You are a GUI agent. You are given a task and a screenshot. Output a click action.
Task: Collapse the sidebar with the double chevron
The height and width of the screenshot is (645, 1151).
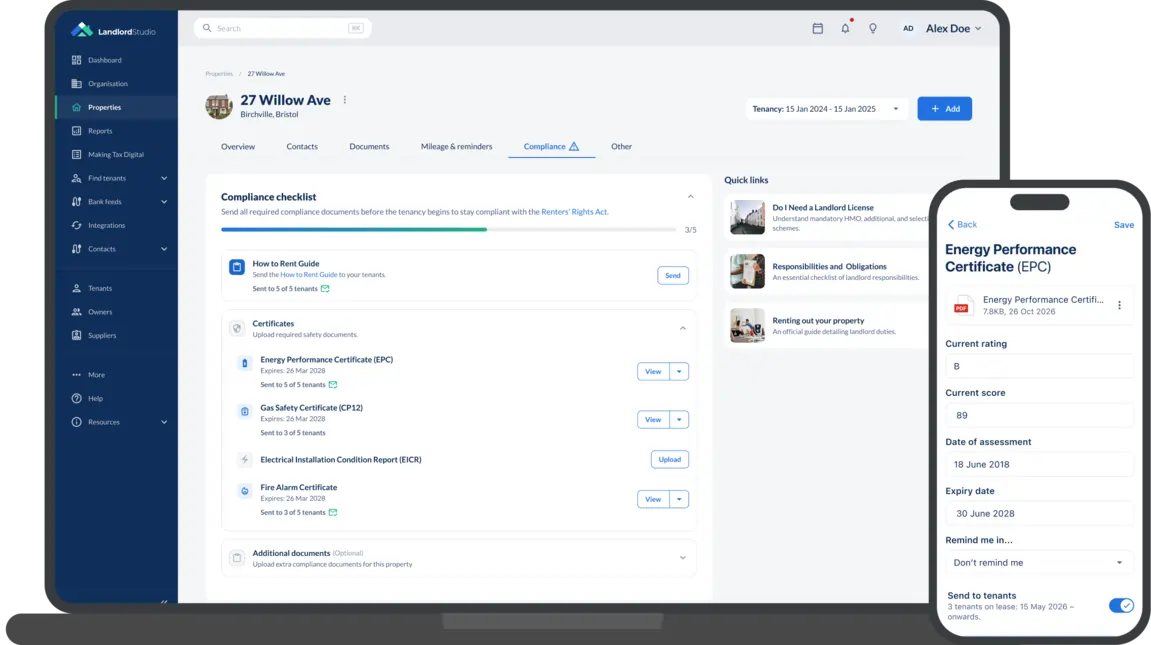tap(164, 602)
